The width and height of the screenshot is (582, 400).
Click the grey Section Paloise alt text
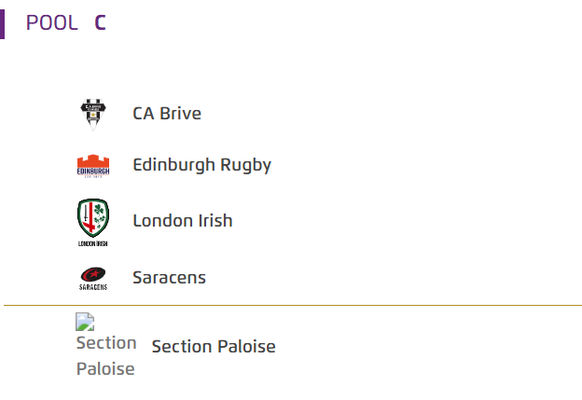click(106, 355)
